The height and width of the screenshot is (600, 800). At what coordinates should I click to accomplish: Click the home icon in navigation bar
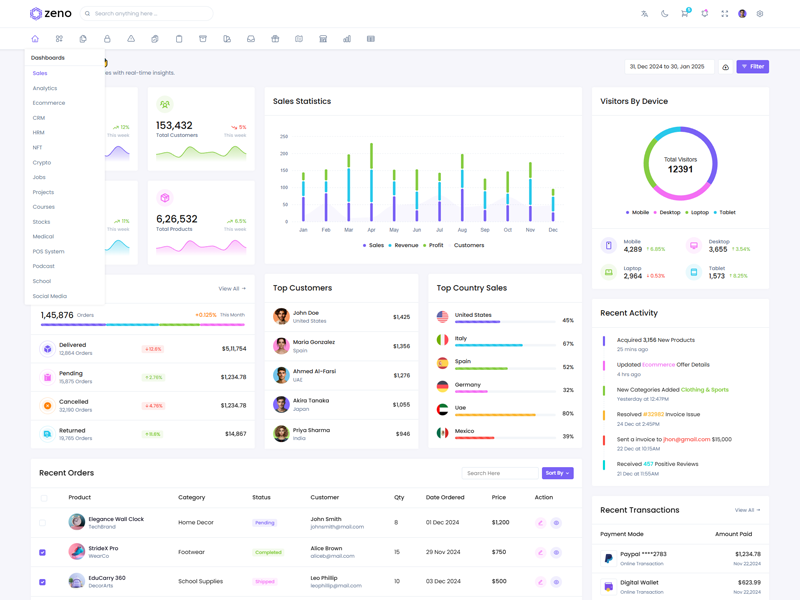pyautogui.click(x=35, y=39)
